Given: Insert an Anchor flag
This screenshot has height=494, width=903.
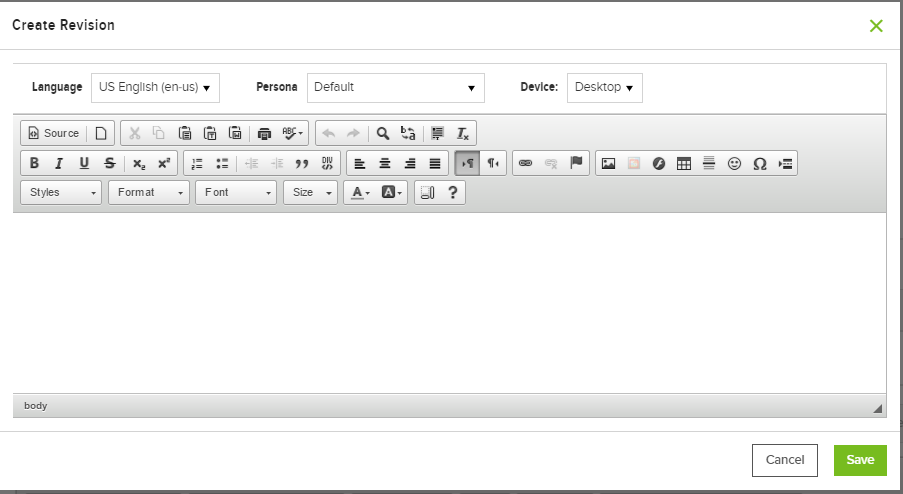Looking at the screenshot, I should 576,163.
